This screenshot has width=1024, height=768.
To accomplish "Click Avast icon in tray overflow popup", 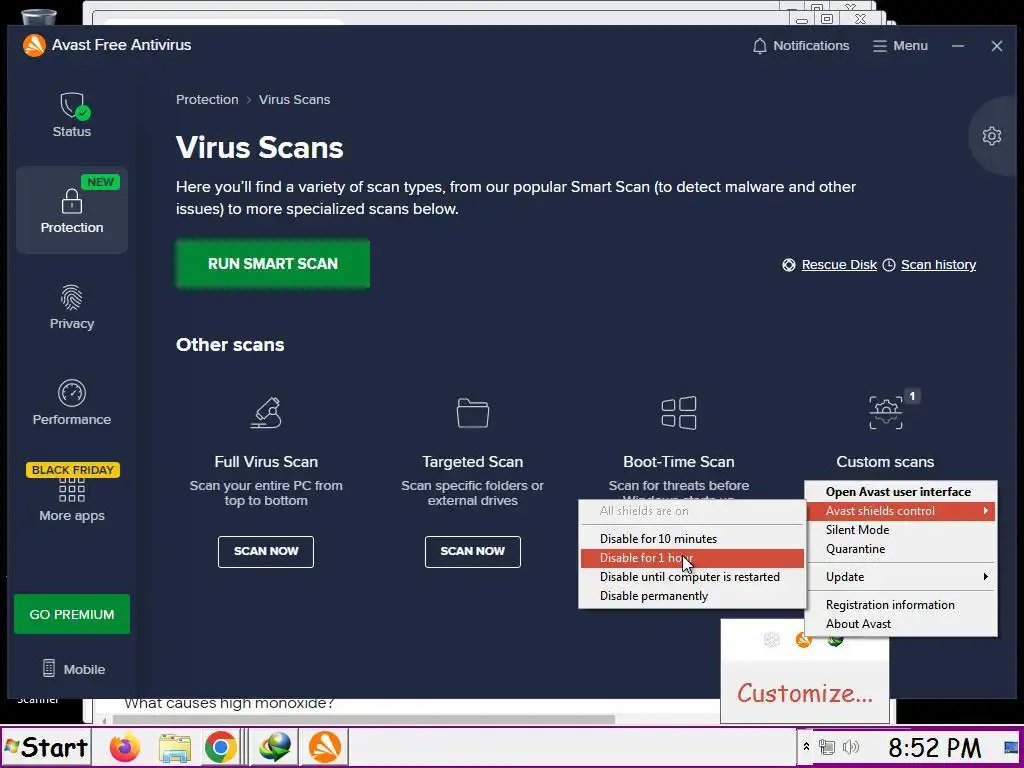I will [803, 640].
